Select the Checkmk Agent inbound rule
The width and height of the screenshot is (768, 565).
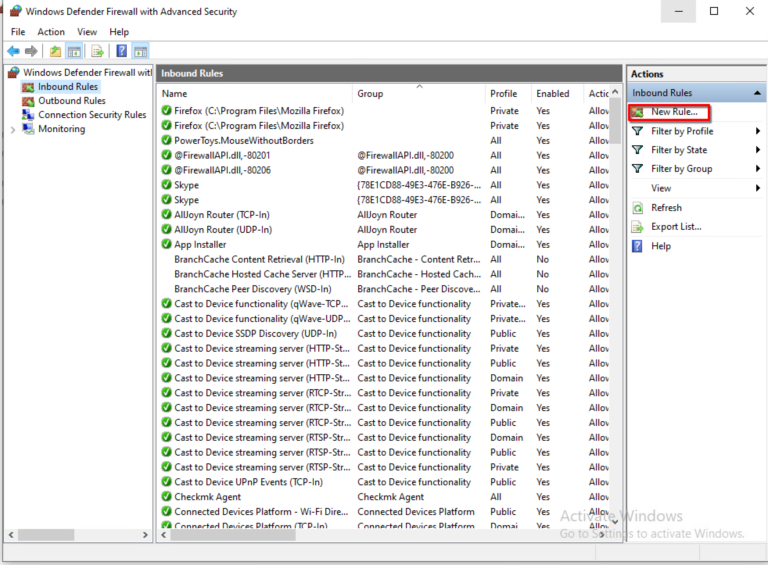(x=207, y=497)
